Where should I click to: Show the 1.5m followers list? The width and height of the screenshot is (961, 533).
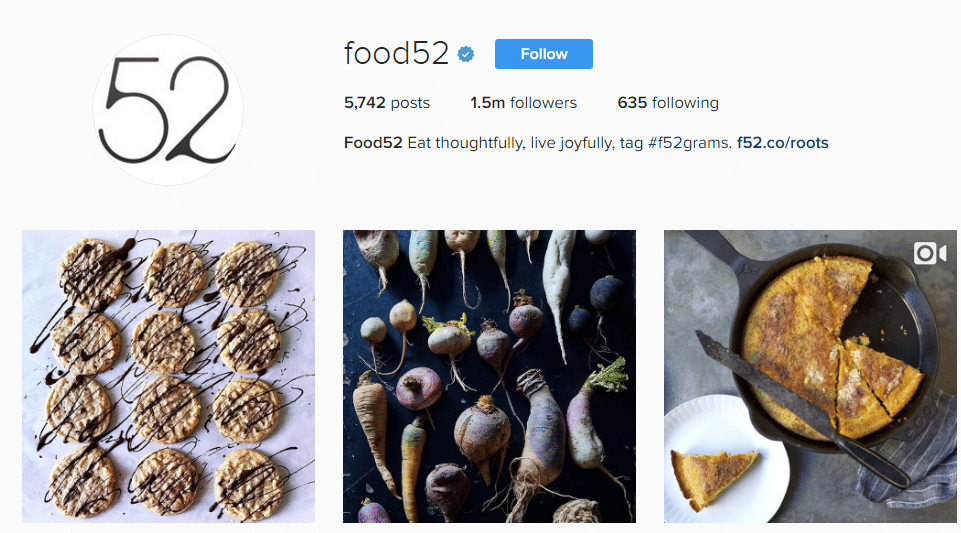[523, 102]
